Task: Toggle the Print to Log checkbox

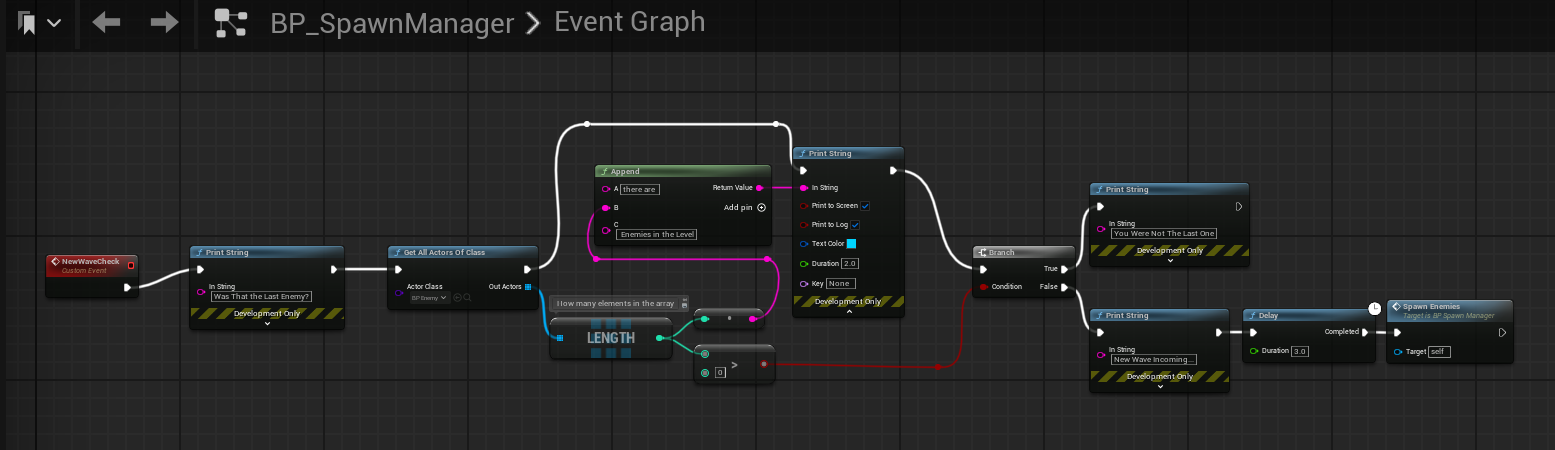Action: pyautogui.click(x=856, y=225)
